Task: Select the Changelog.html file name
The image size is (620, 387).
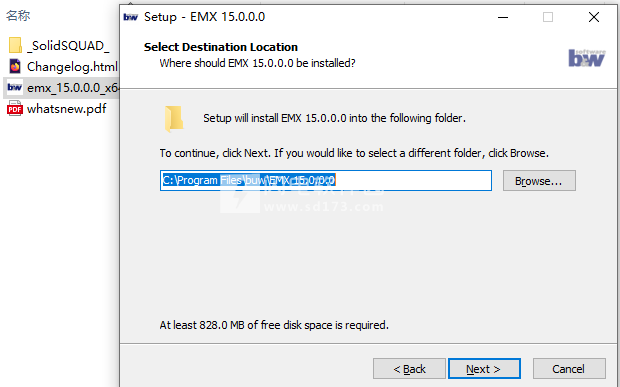Action: coord(72,66)
